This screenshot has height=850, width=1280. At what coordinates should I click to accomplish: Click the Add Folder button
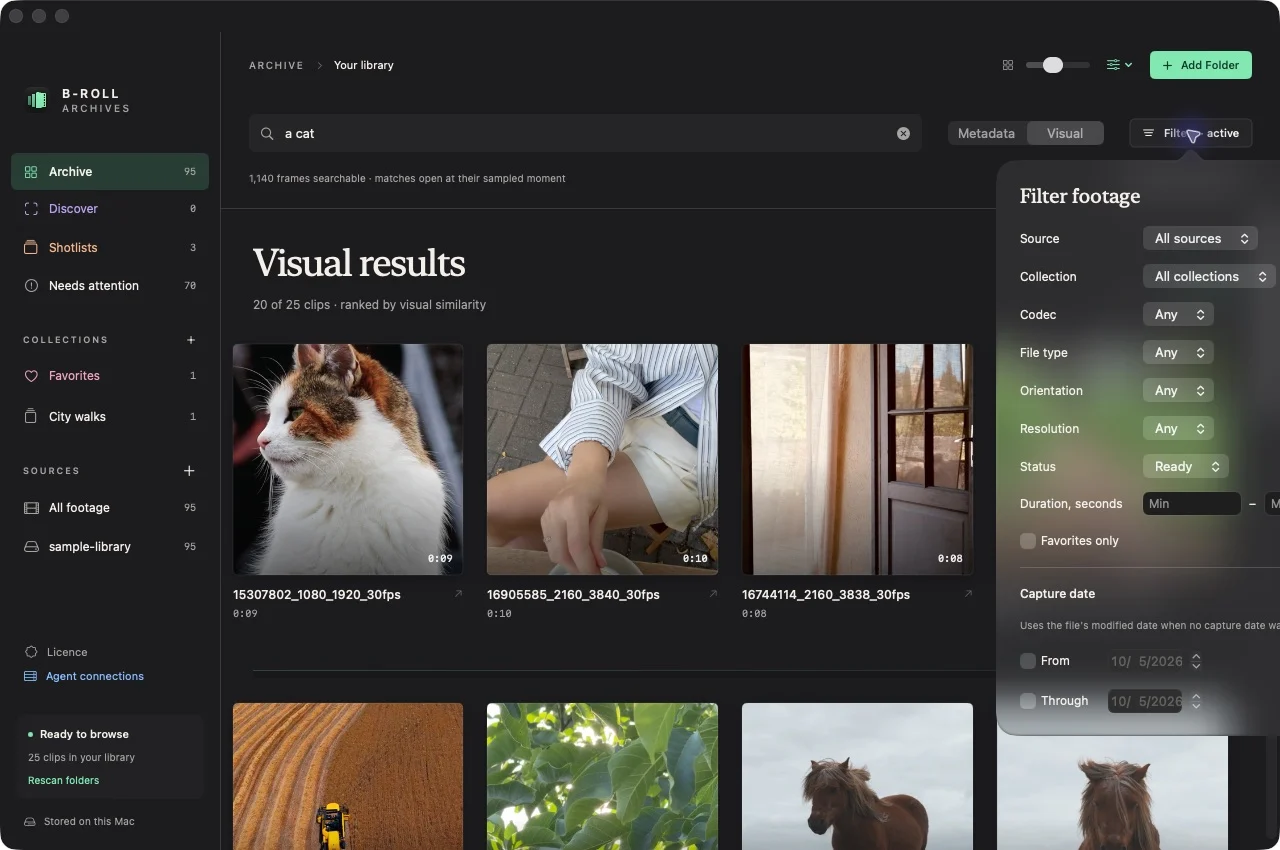[x=1201, y=65]
